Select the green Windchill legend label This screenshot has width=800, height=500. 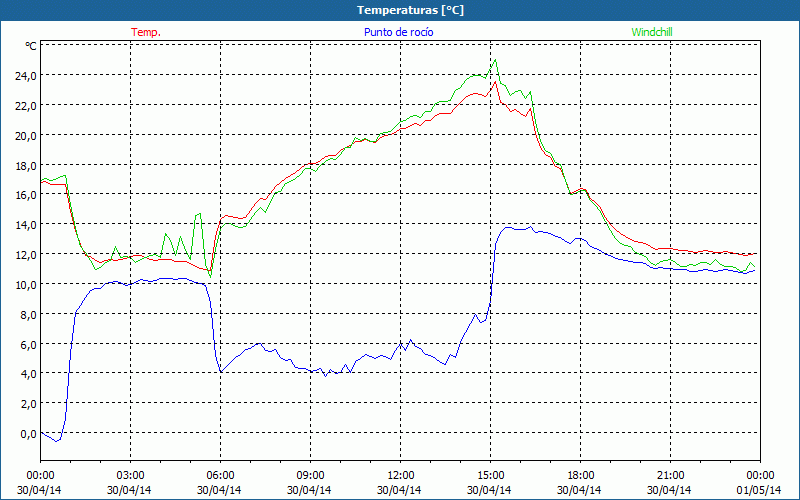click(652, 32)
